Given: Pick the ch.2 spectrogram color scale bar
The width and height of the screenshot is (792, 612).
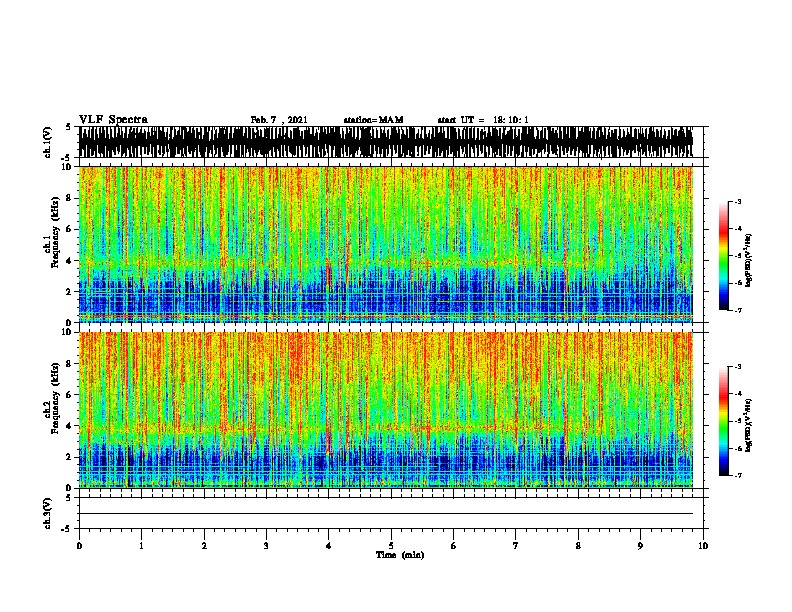Looking at the screenshot, I should 723,421.
